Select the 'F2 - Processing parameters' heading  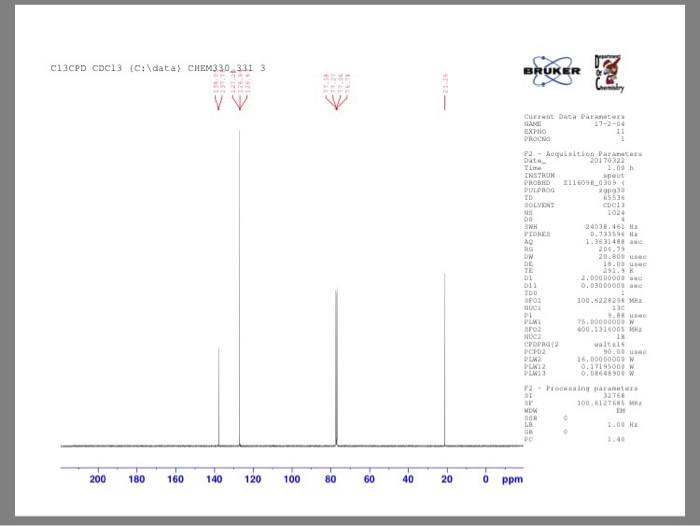click(581, 388)
